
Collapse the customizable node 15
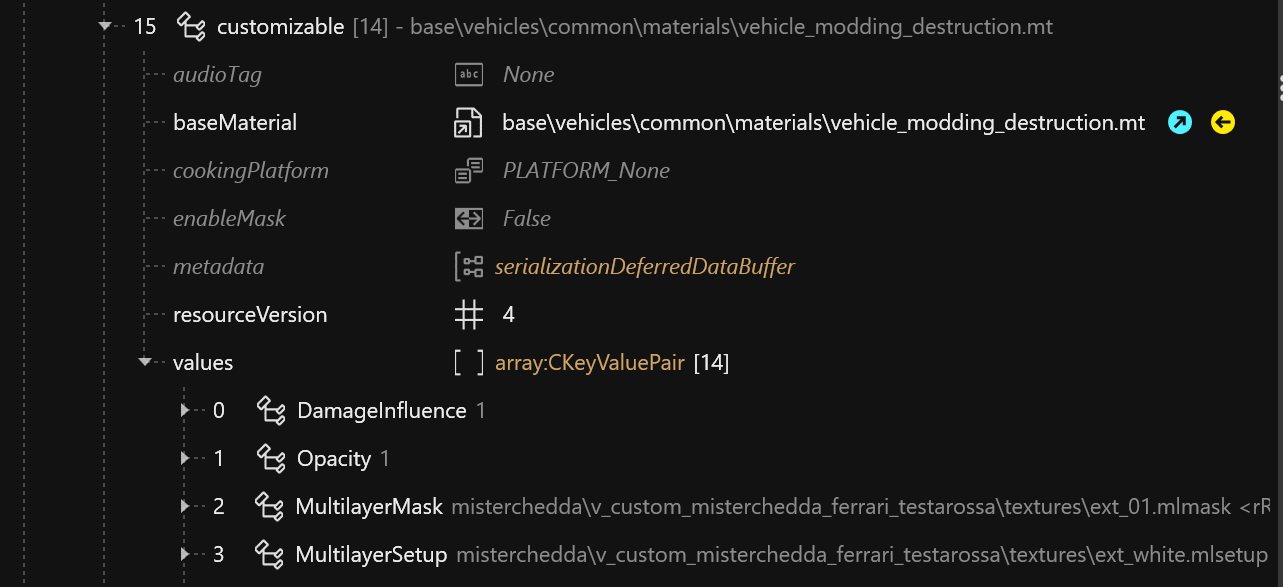pyautogui.click(x=106, y=27)
